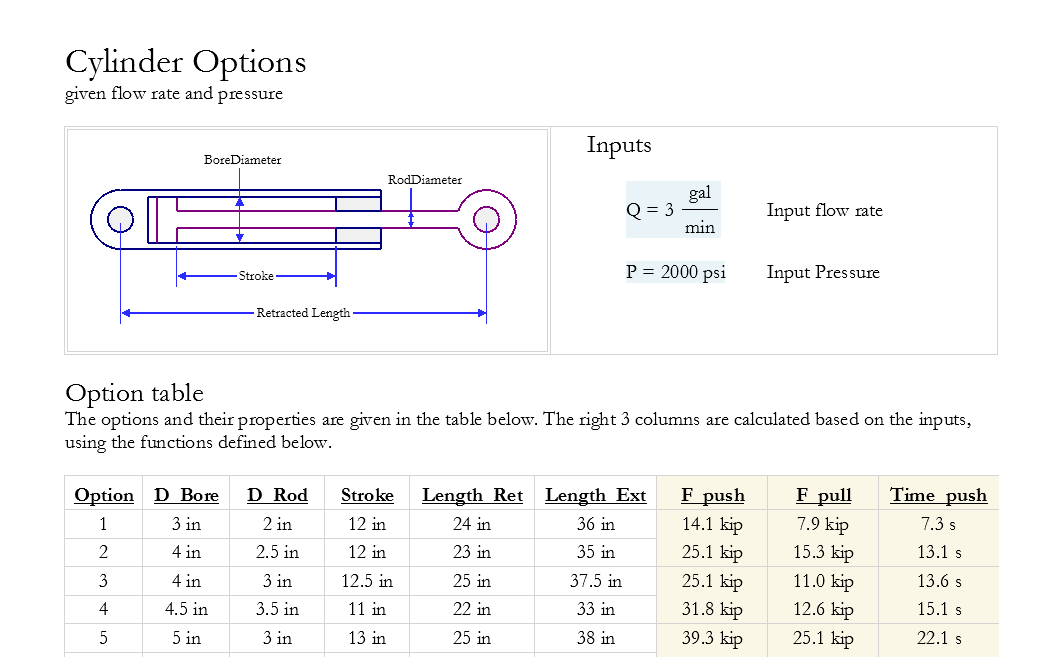Click the 37.5 in extended length cell
The height and width of the screenshot is (657, 1064).
pos(595,581)
